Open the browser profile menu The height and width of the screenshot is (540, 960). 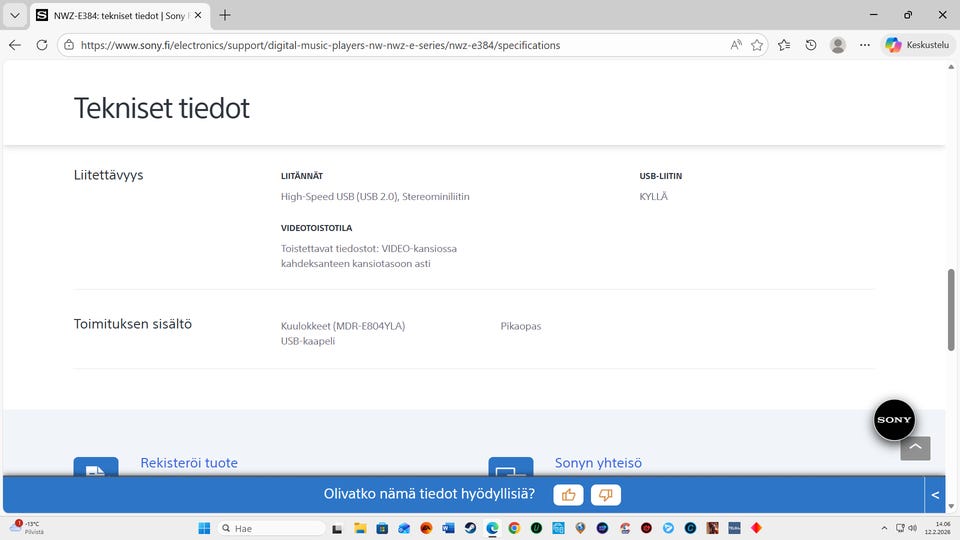tap(838, 45)
